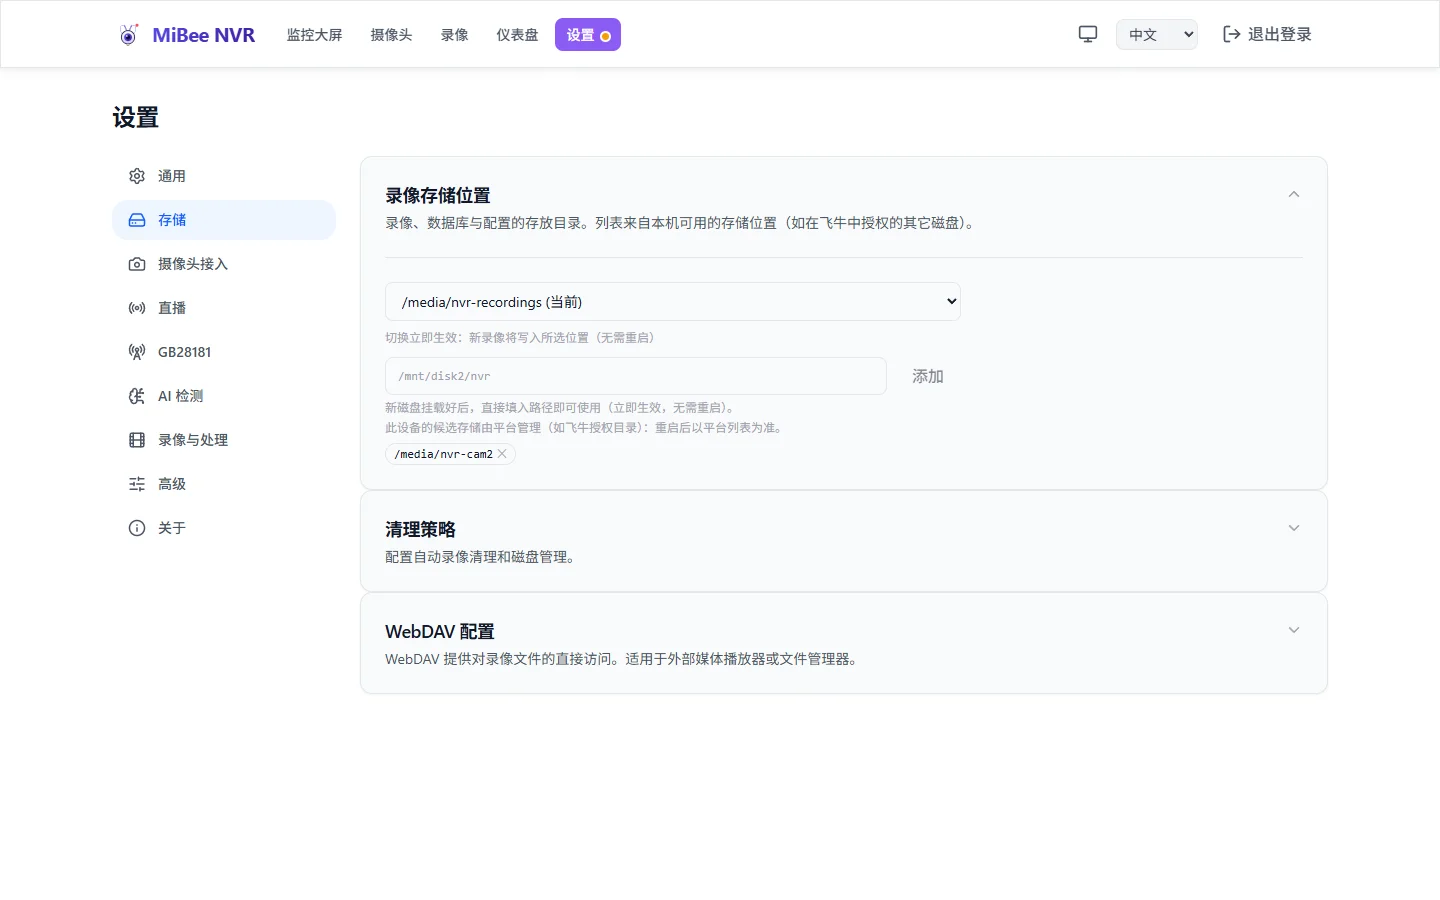Click the brain icon beside AI 检测
Viewport: 1440px width, 900px height.
137,396
